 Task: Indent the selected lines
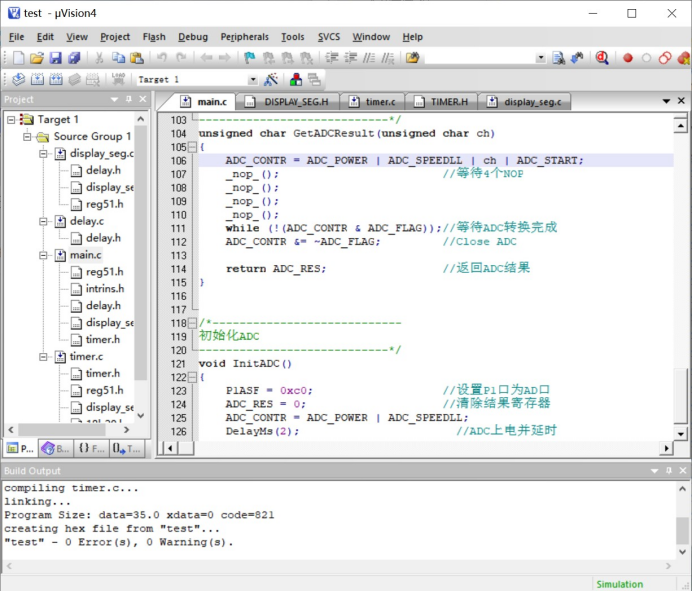click(332, 58)
